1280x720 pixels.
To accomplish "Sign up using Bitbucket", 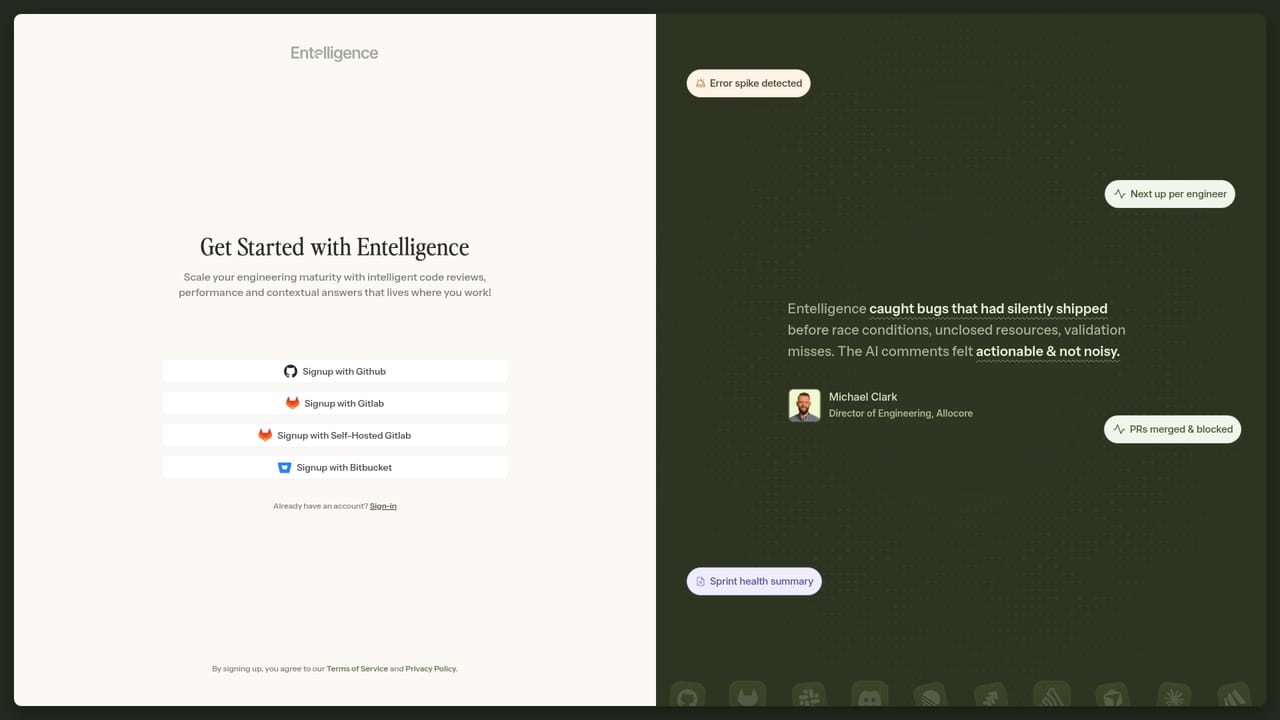I will click(x=335, y=467).
